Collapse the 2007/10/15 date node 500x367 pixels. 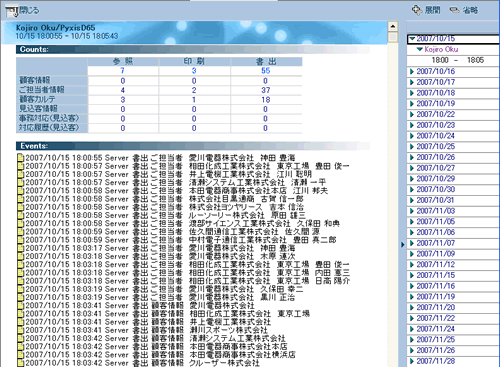click(x=412, y=39)
